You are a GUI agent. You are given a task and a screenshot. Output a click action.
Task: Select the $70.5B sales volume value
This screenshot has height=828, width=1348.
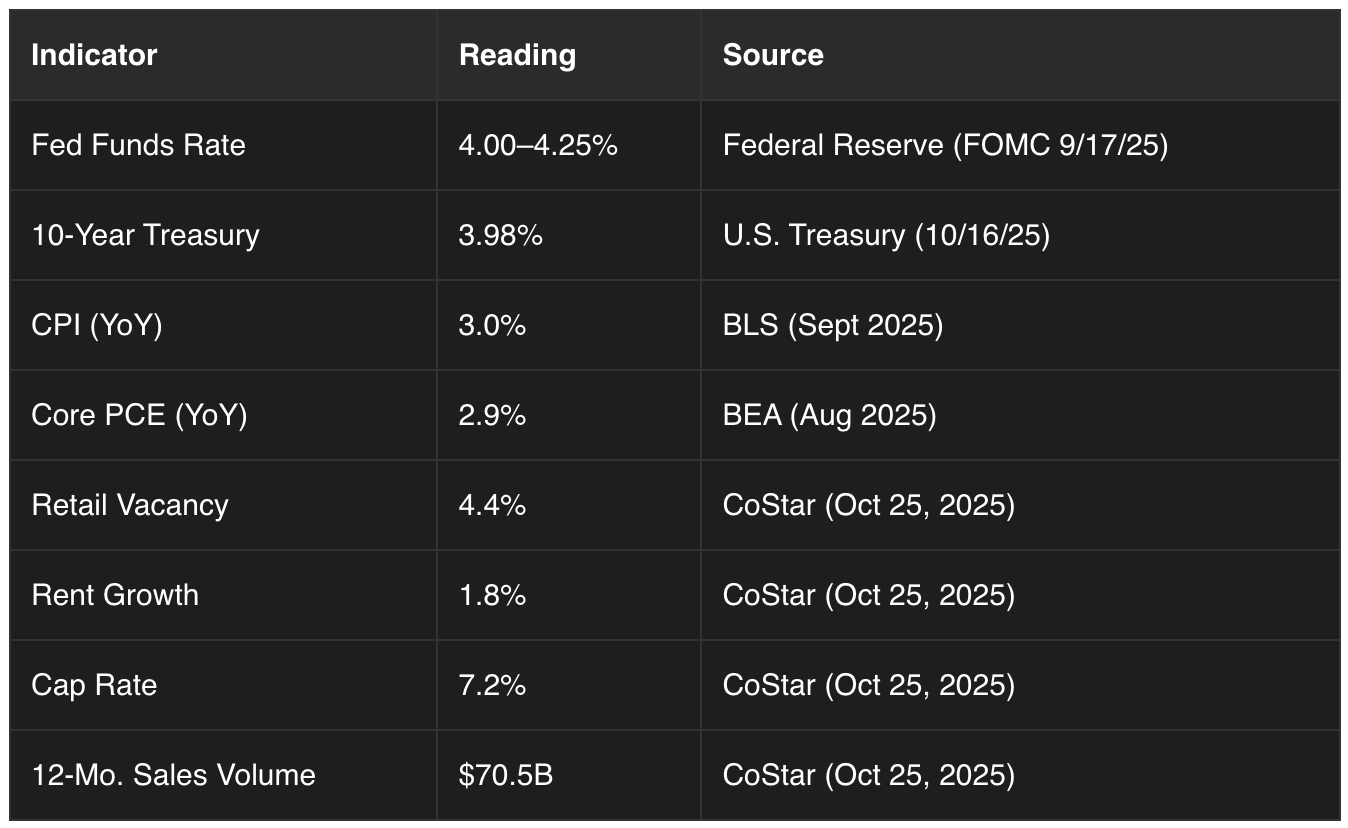pyautogui.click(x=505, y=775)
